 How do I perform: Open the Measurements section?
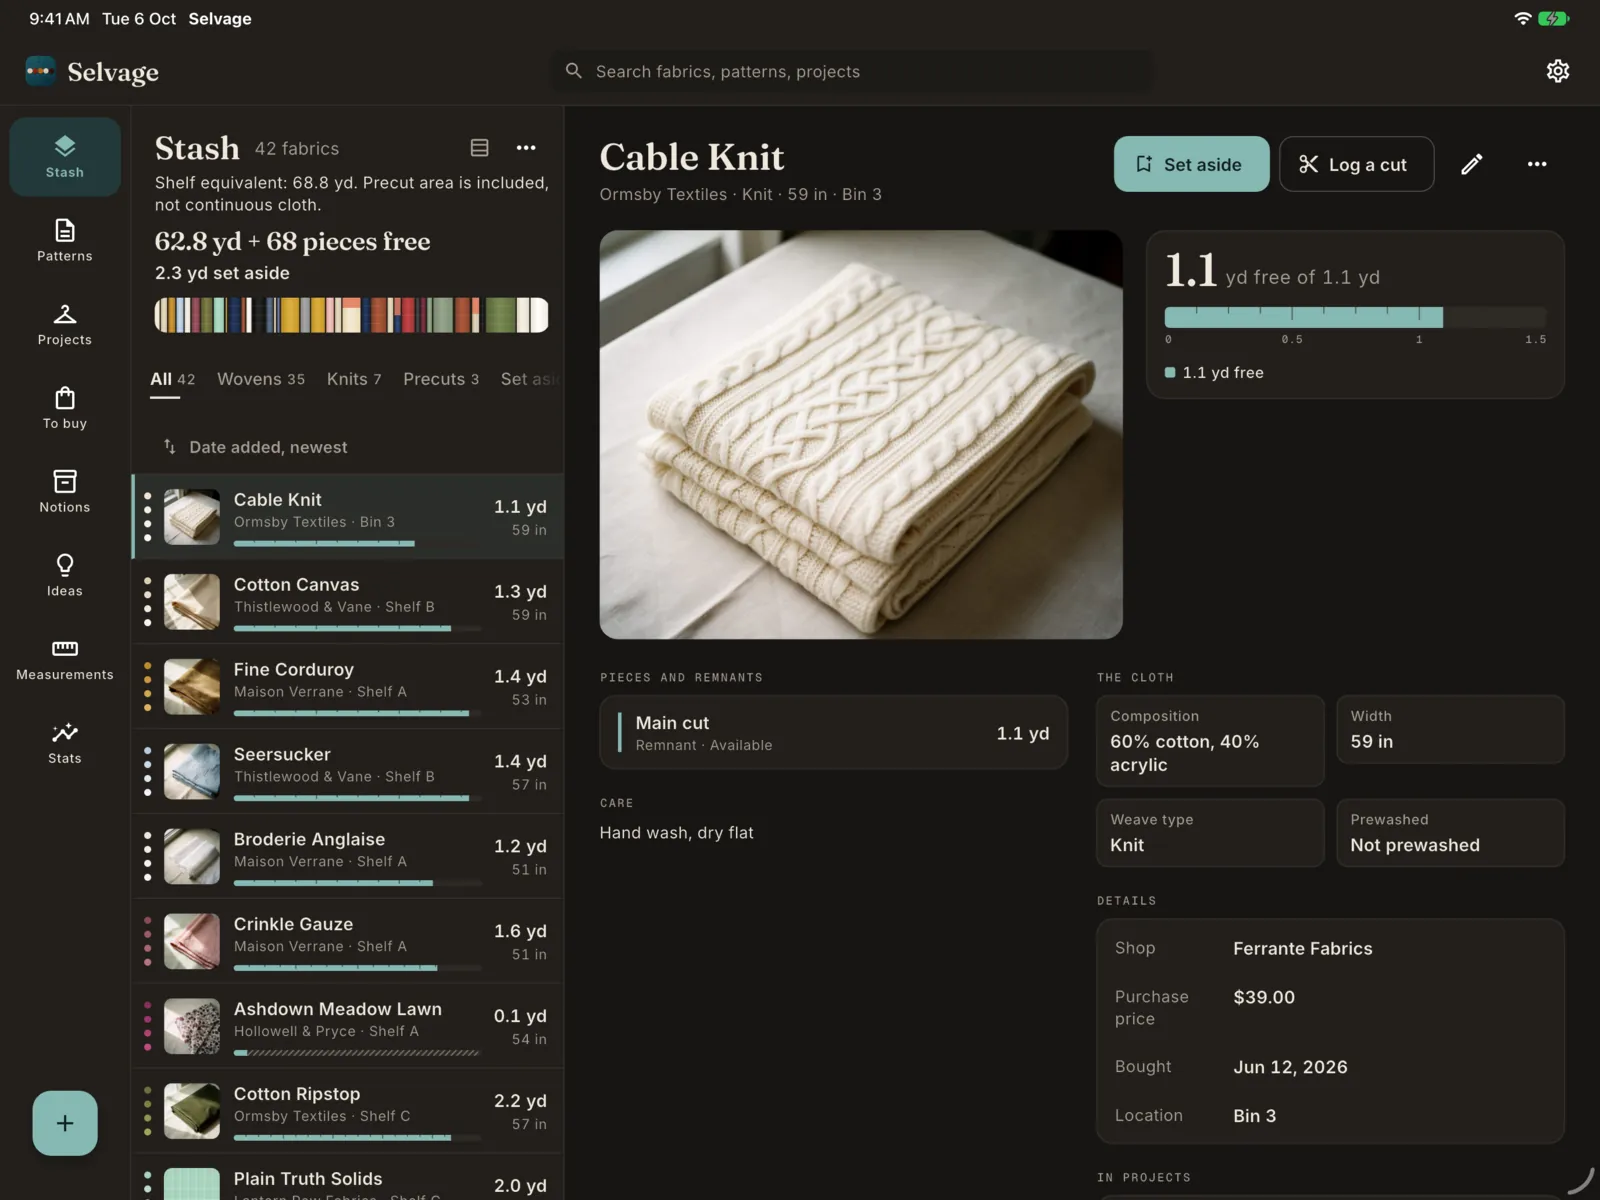pyautogui.click(x=65, y=660)
